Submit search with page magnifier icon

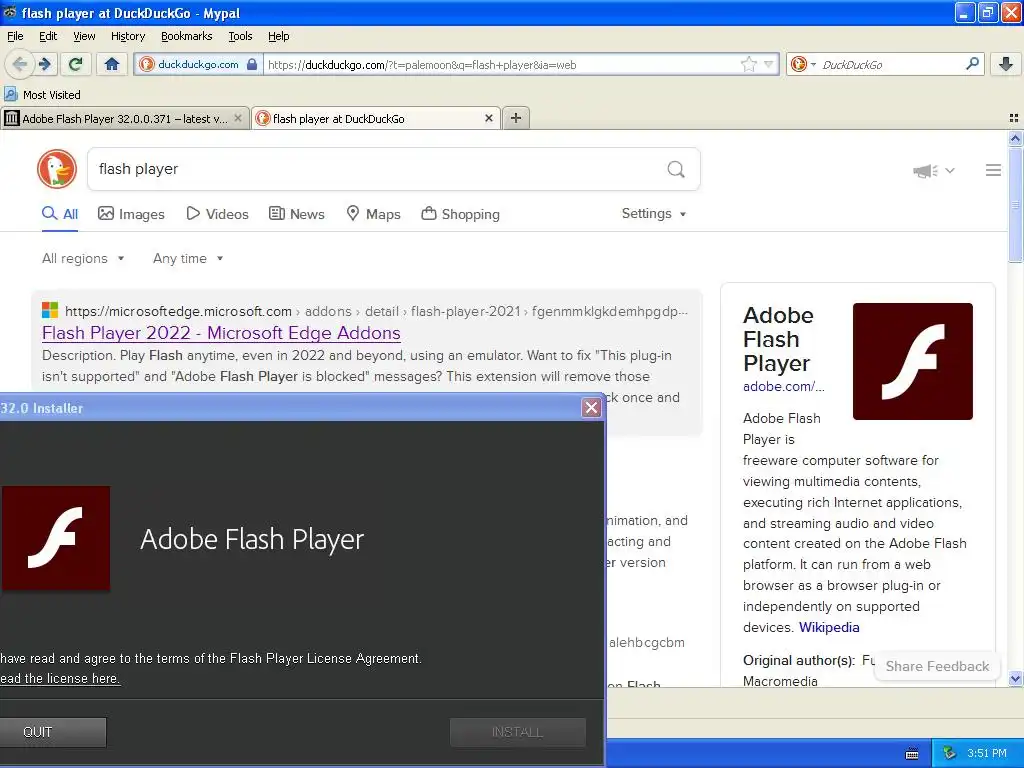(x=676, y=169)
